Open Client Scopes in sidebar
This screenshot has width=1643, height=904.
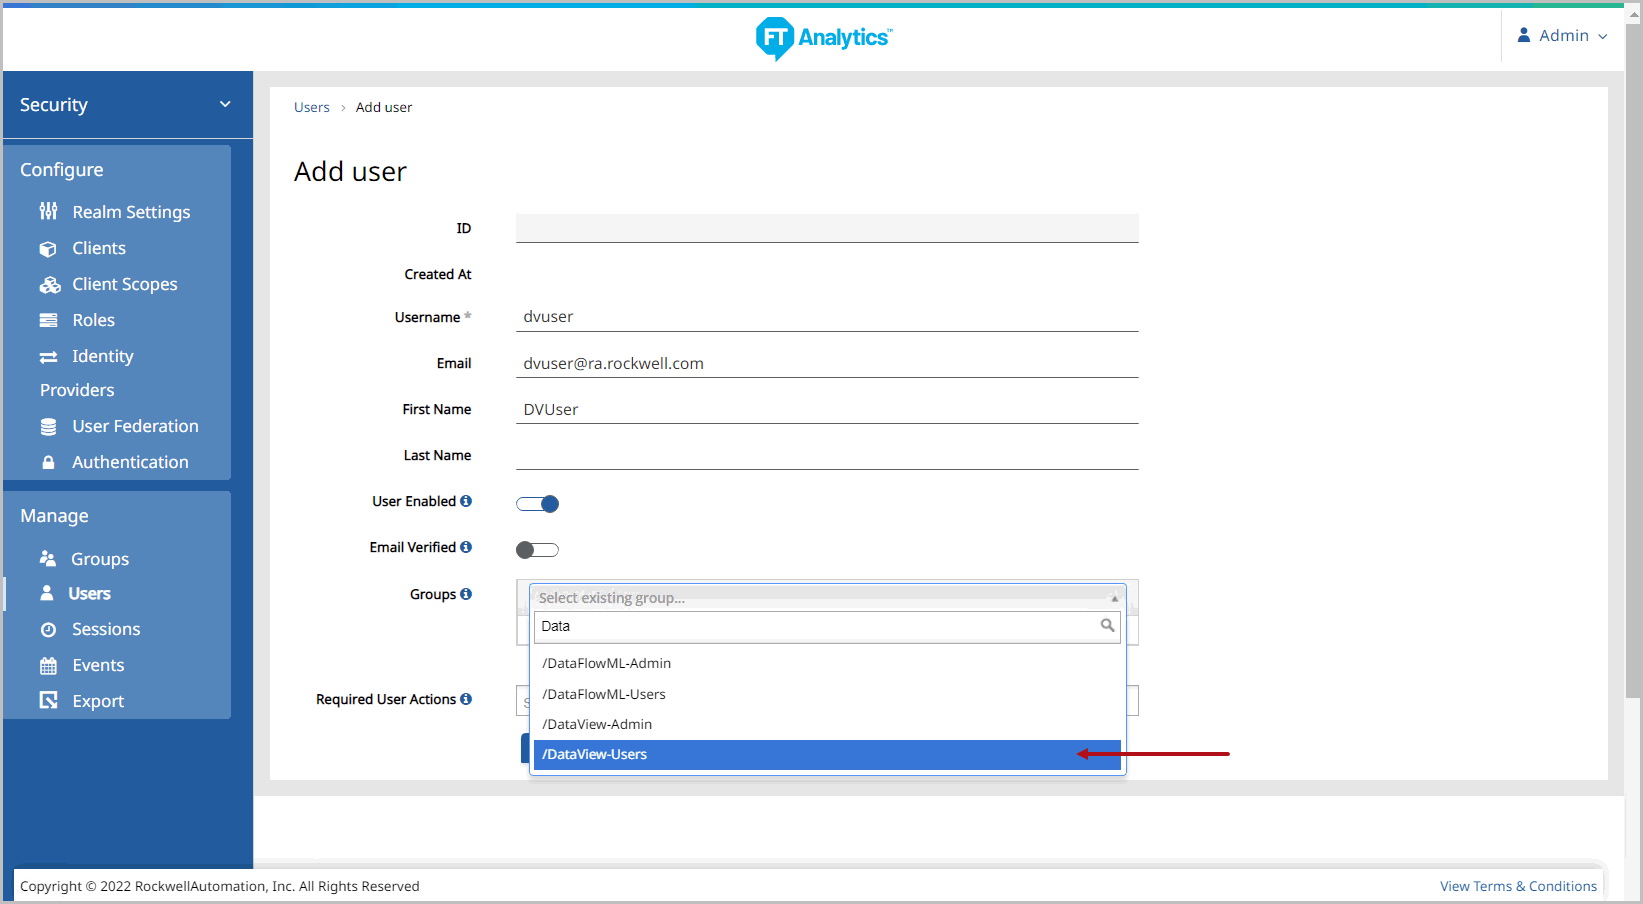pyautogui.click(x=125, y=284)
